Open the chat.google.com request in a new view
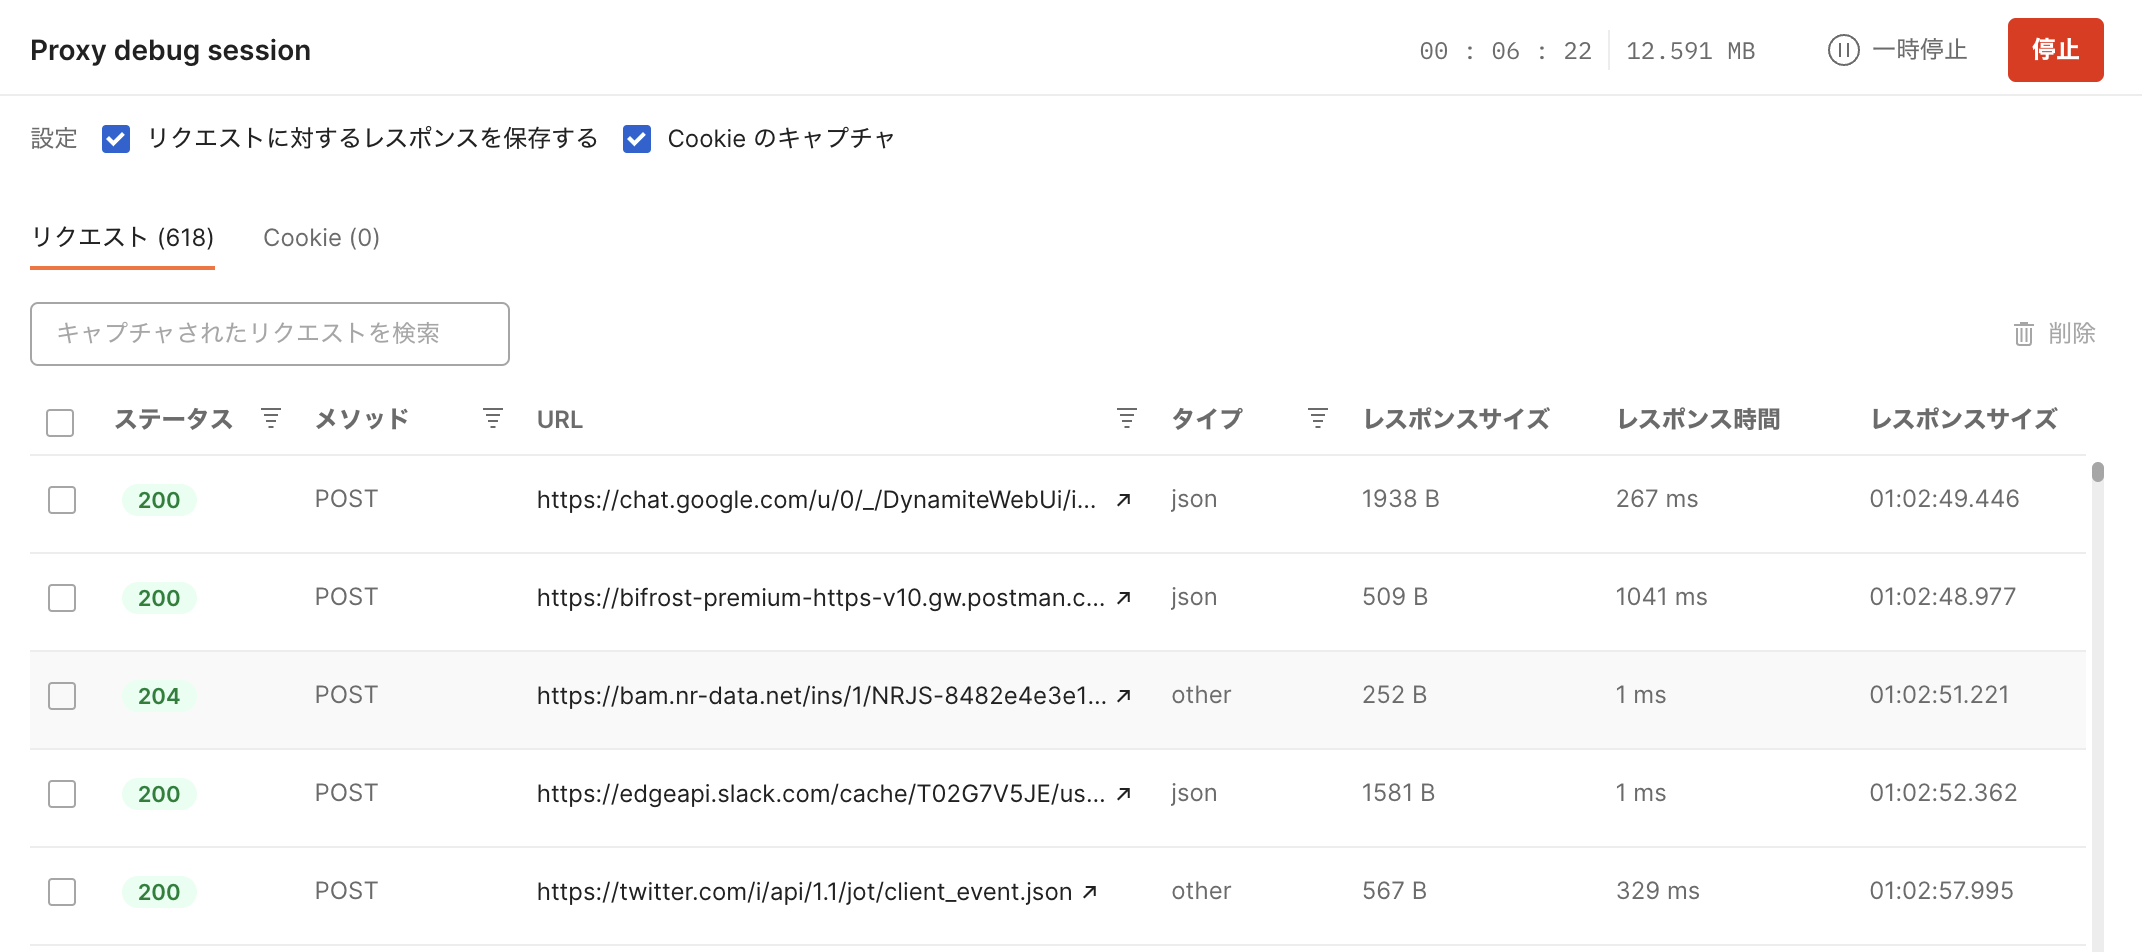 [1124, 499]
